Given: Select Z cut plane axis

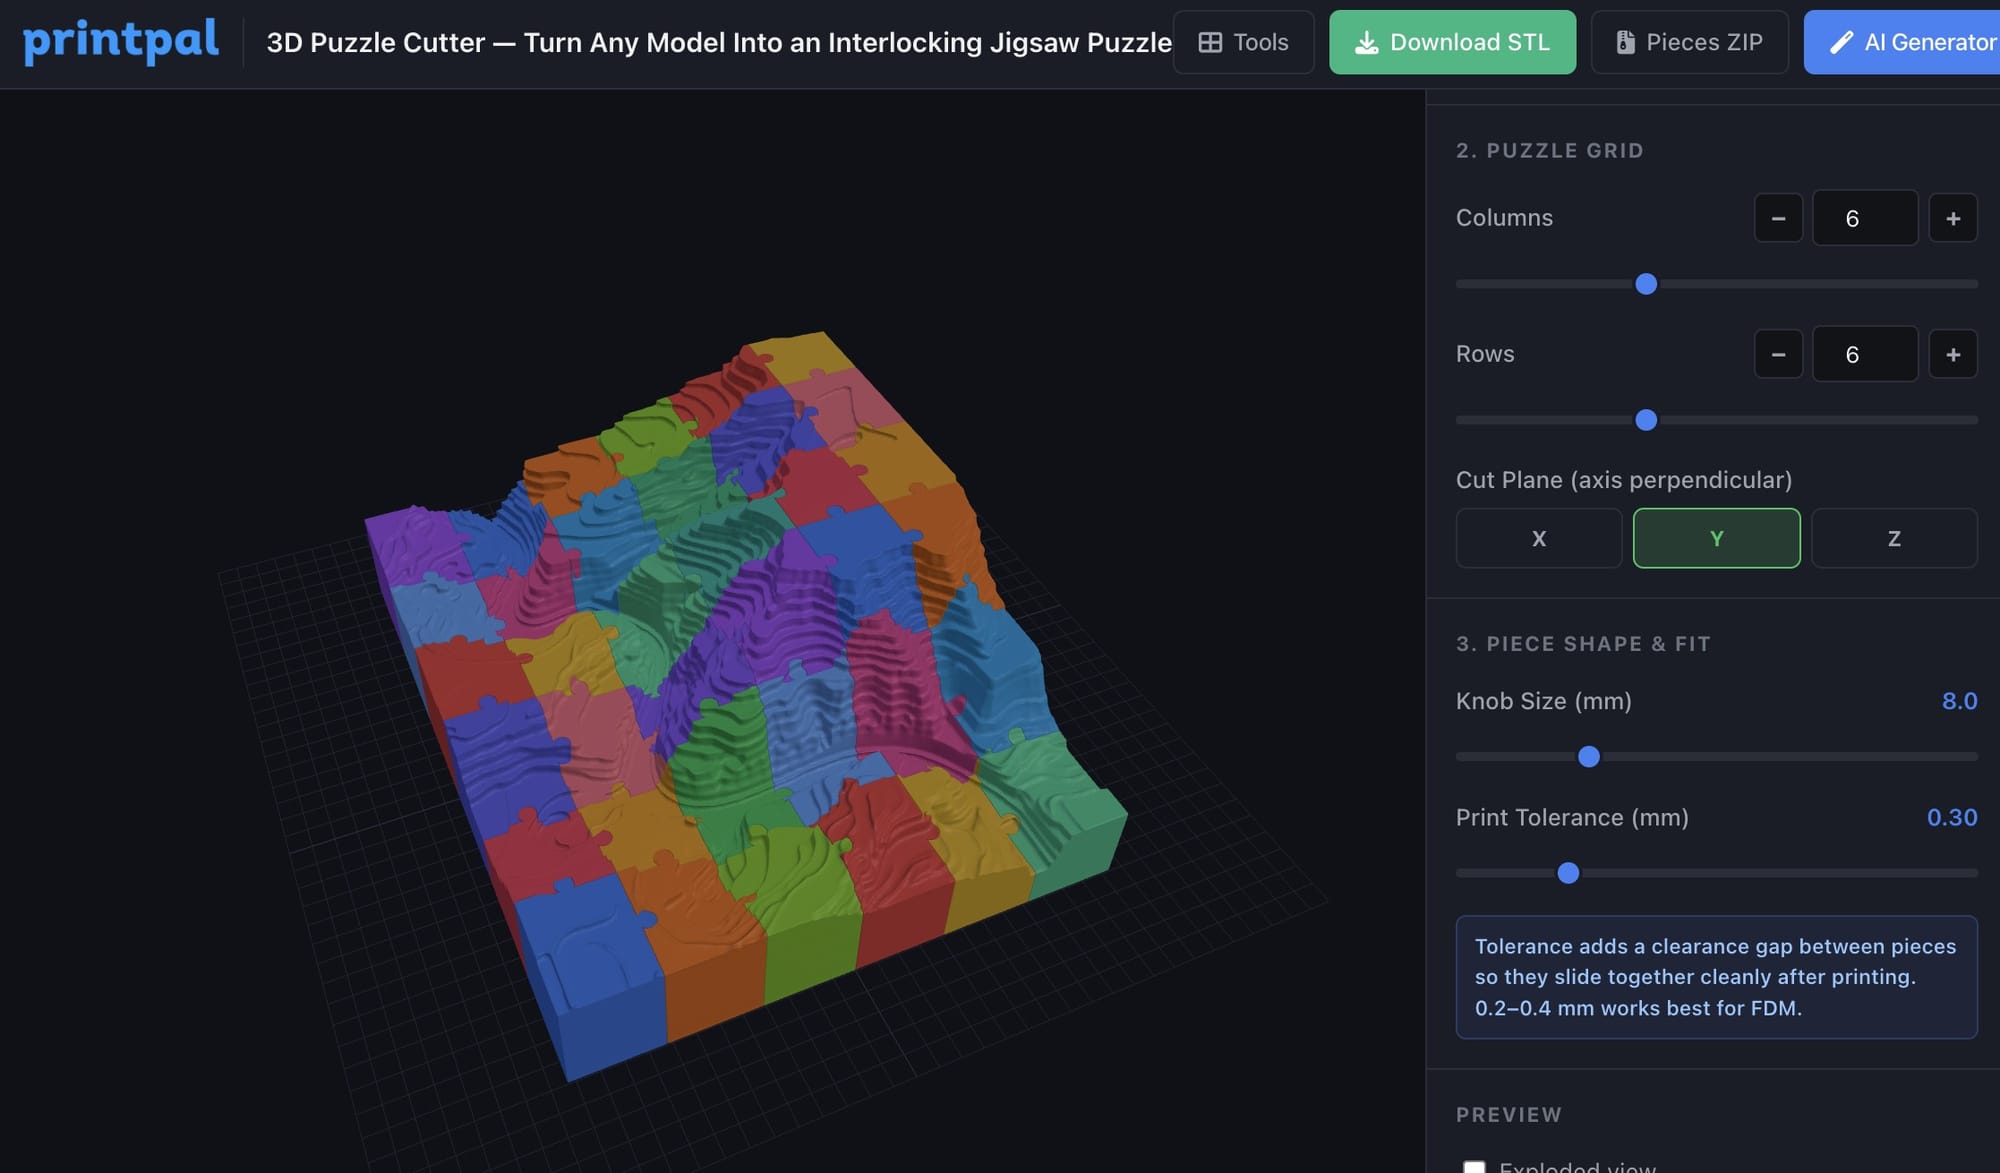Looking at the screenshot, I should click(1893, 538).
